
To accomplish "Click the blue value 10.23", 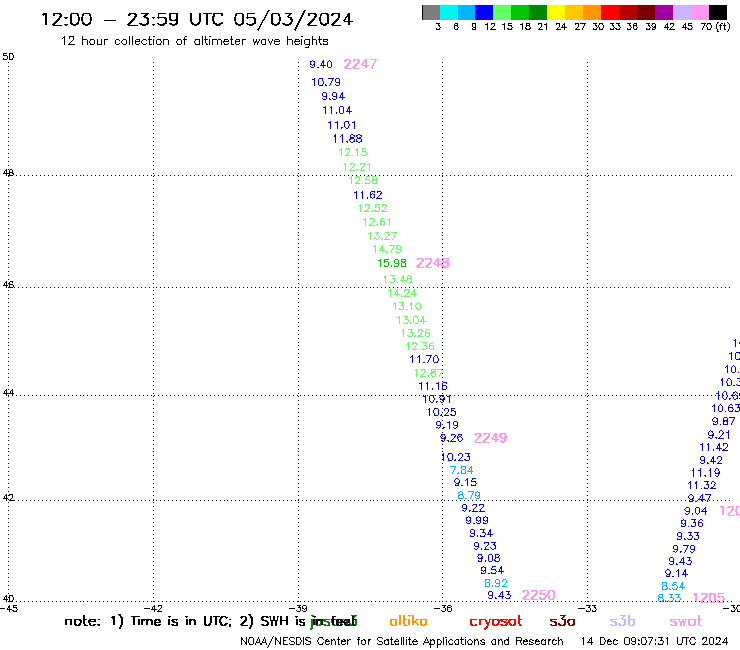I will [x=456, y=457].
